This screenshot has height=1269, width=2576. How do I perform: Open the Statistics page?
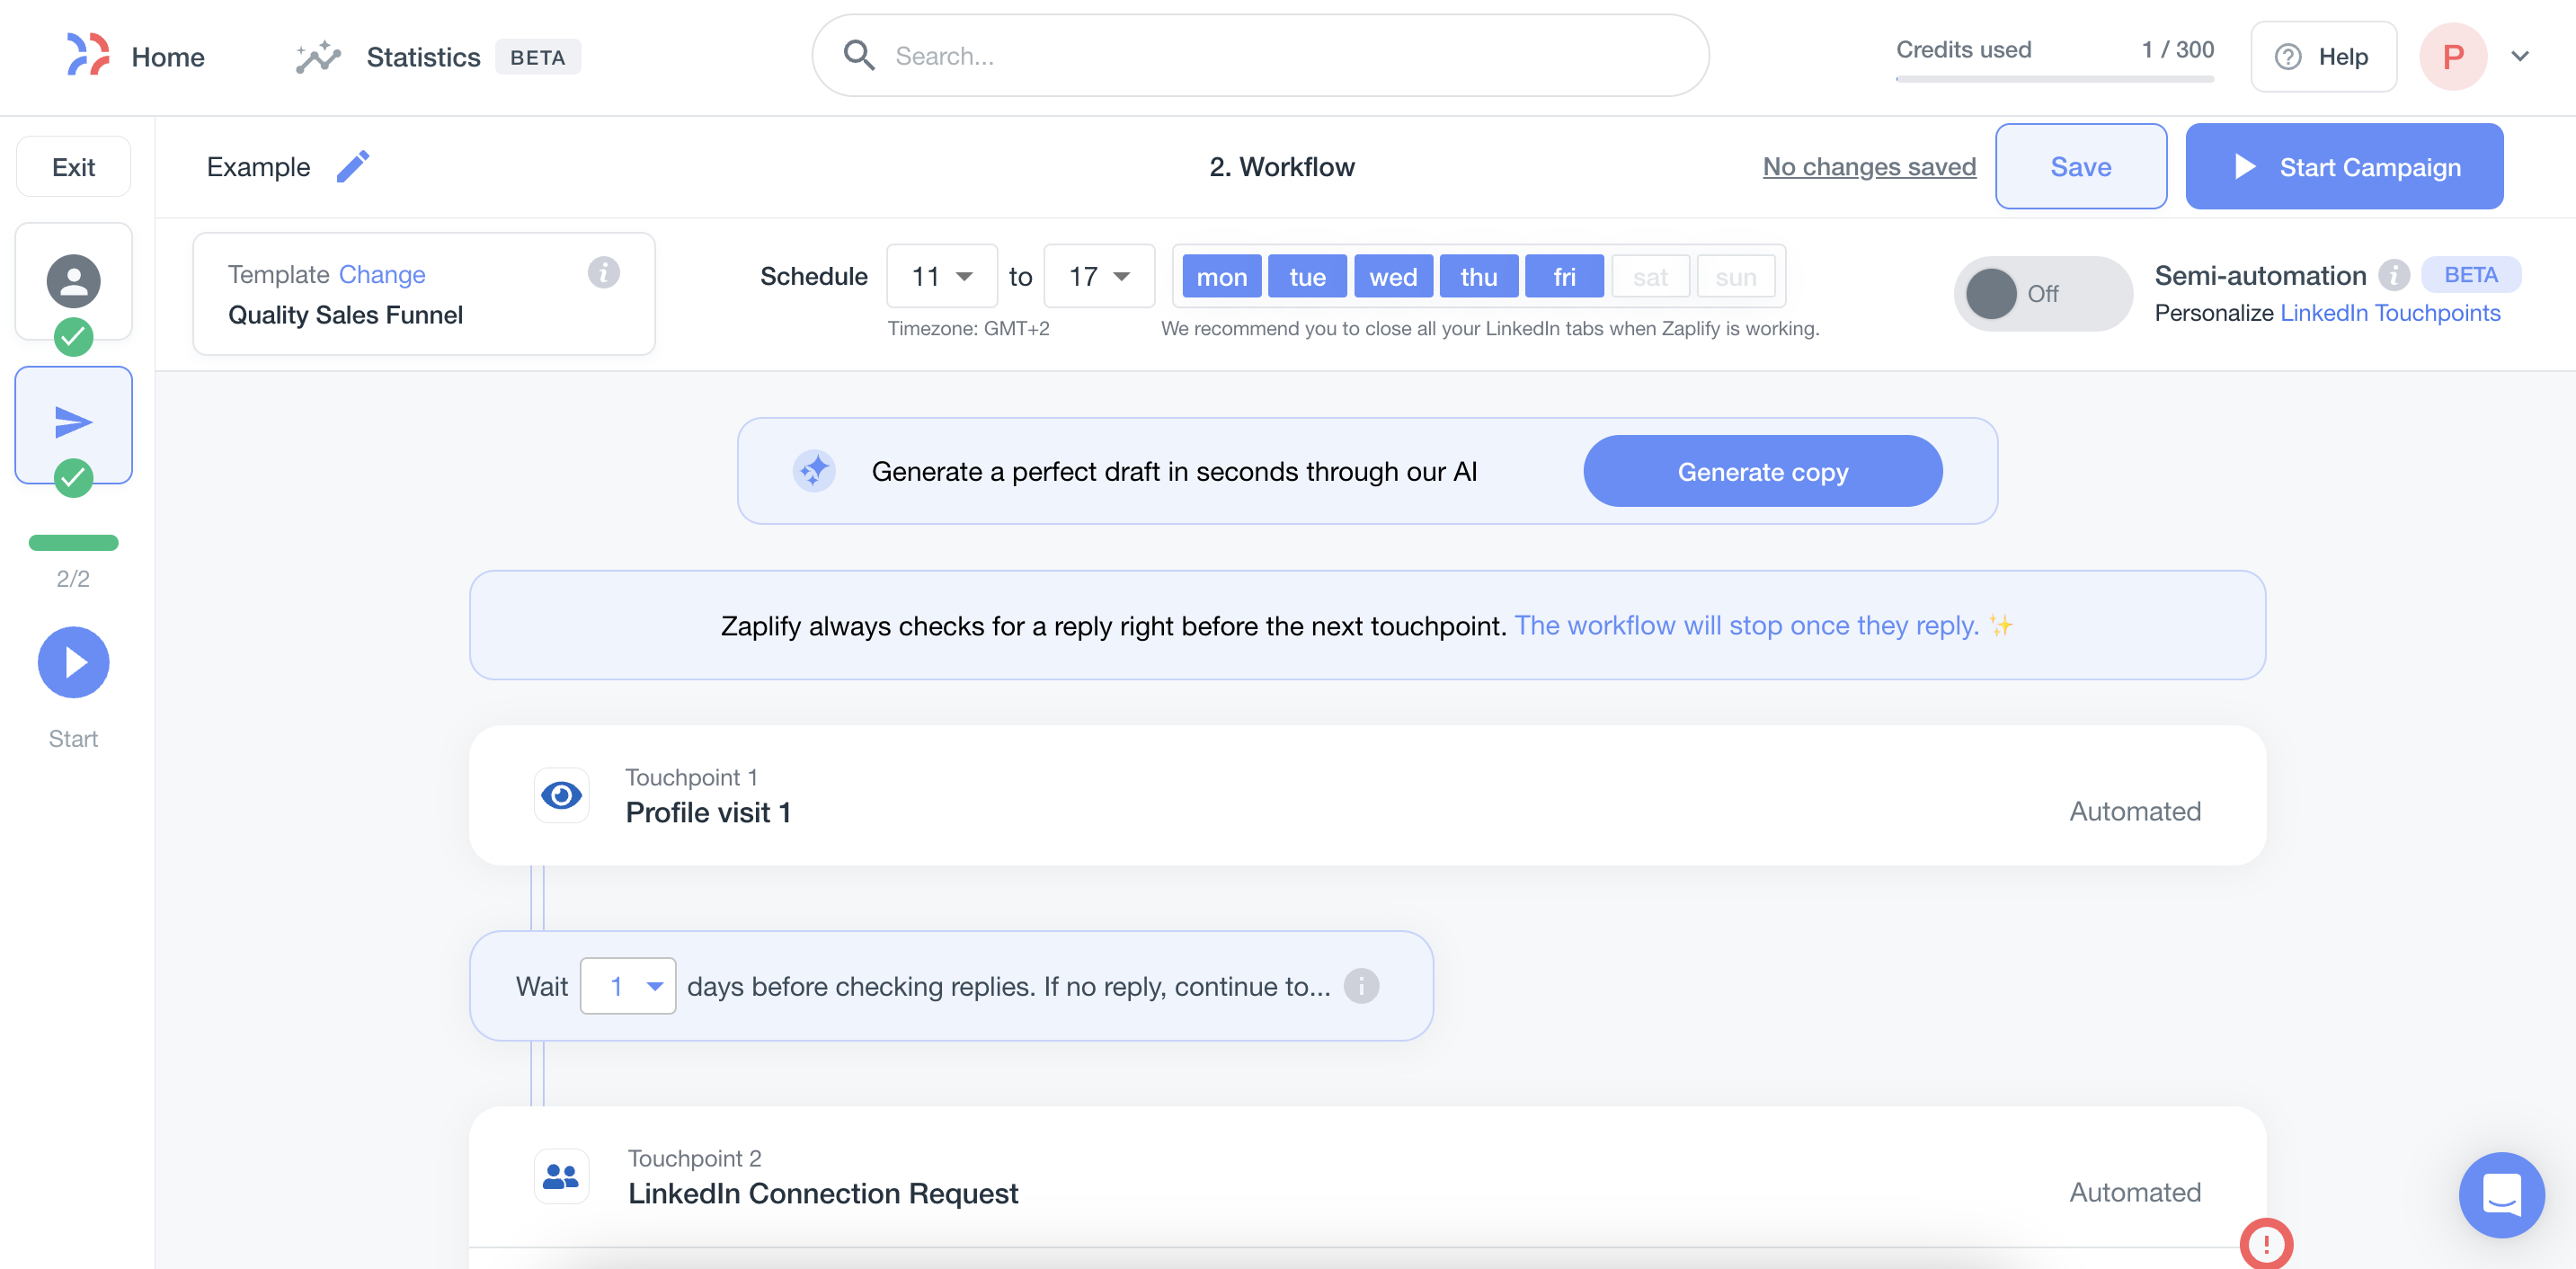[423, 57]
